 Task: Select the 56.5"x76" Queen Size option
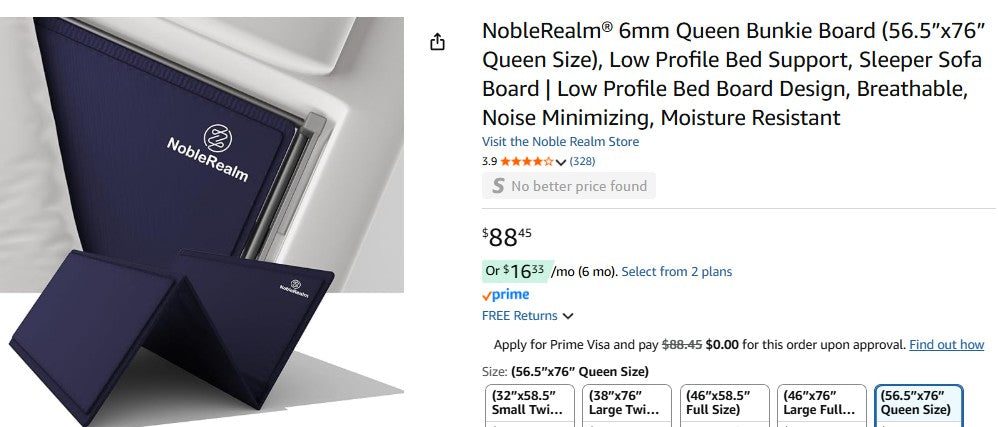click(x=918, y=405)
